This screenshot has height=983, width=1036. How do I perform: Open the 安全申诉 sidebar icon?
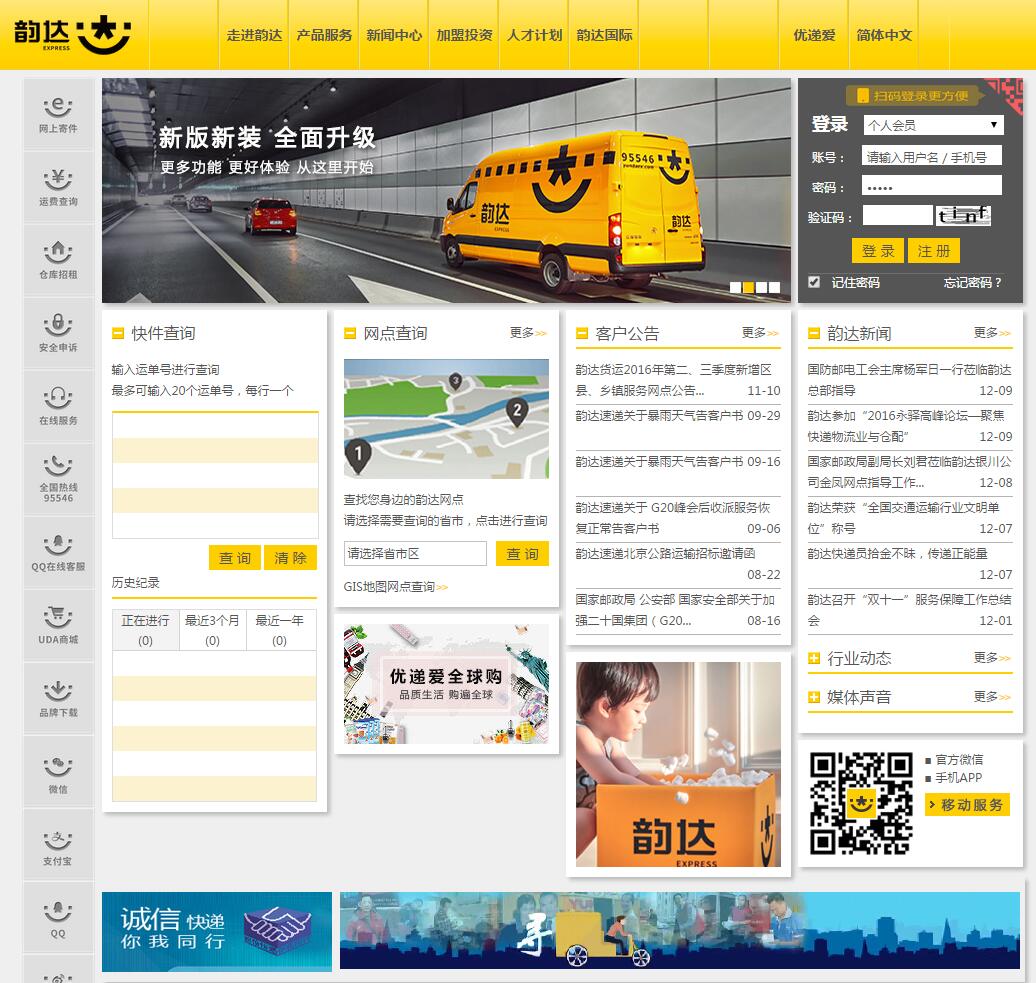click(x=58, y=333)
